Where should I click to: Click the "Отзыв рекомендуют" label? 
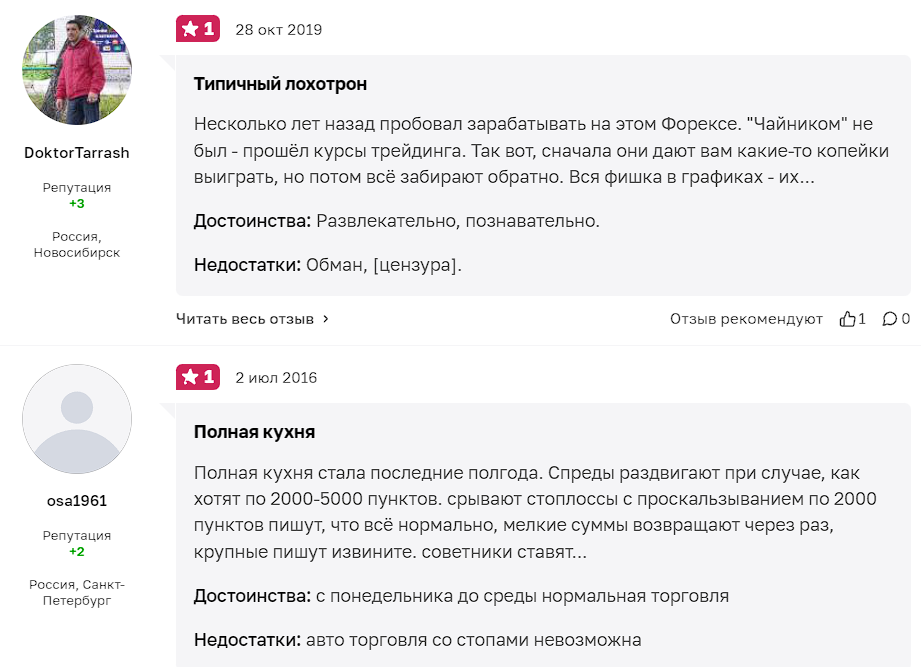pyautogui.click(x=746, y=319)
